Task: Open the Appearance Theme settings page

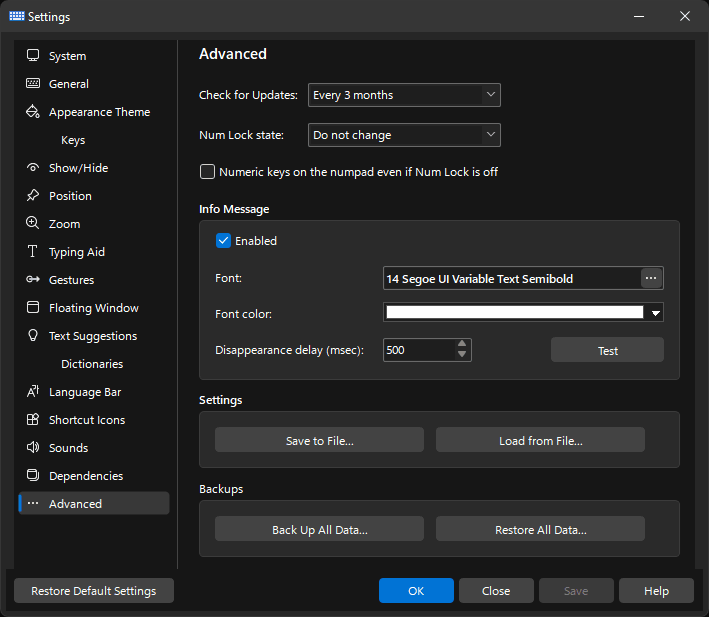Action: [94, 112]
